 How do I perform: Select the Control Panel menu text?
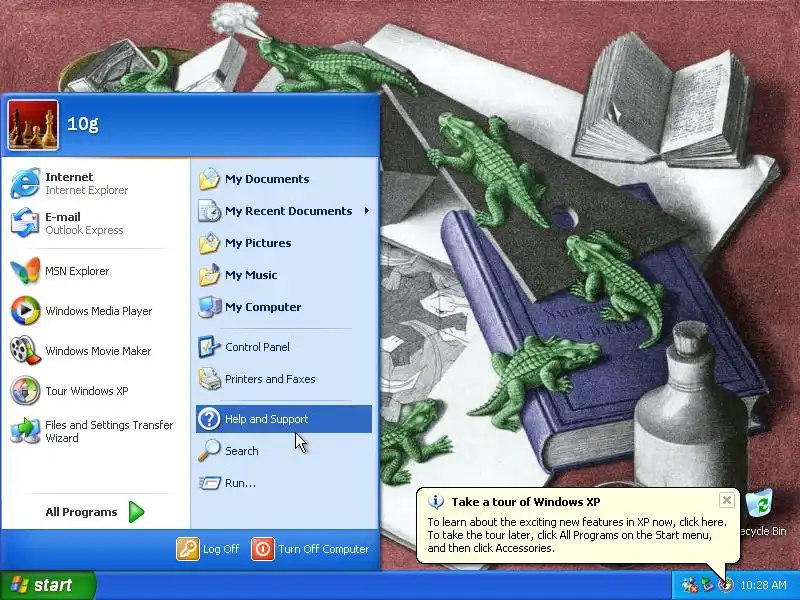tap(257, 347)
